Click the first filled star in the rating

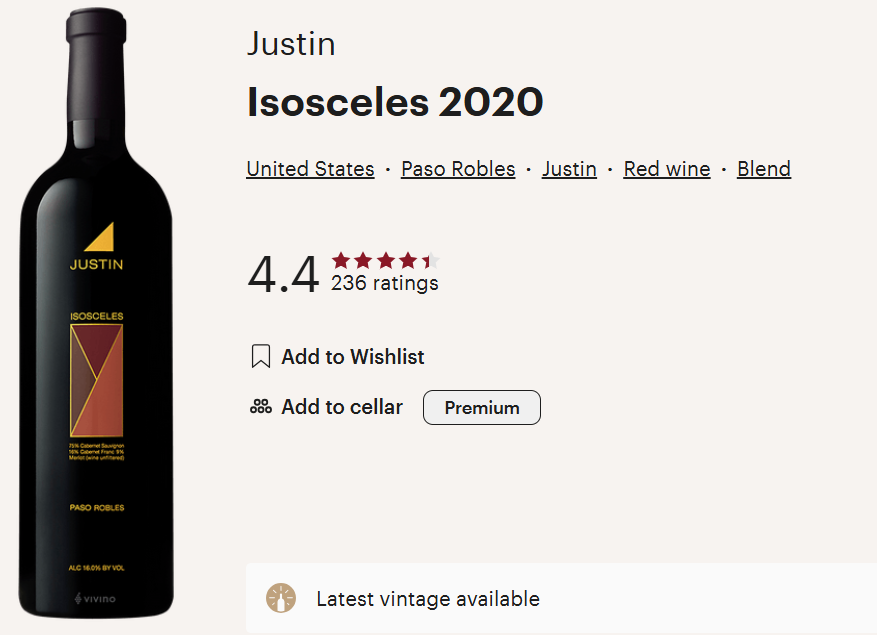341,258
